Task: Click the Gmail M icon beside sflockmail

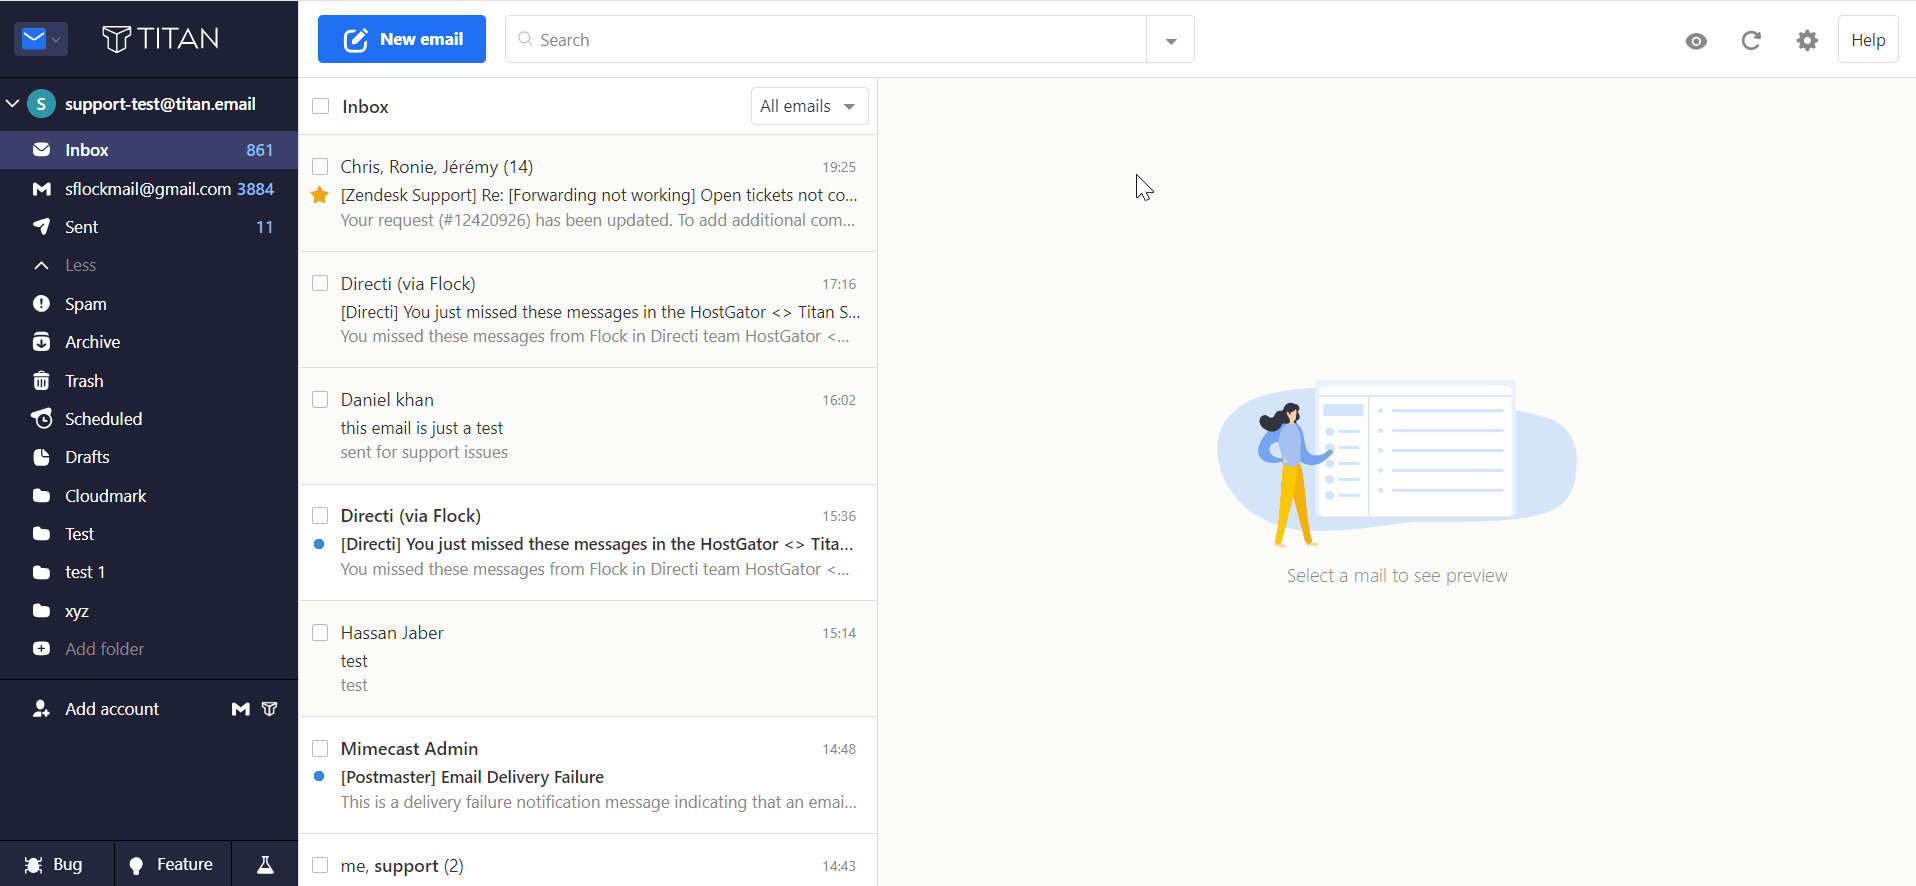Action: click(x=41, y=189)
